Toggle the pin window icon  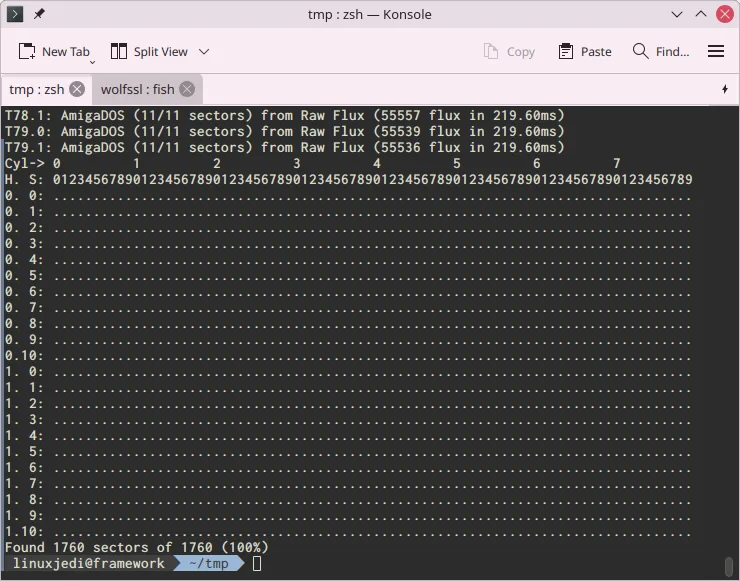pyautogui.click(x=39, y=14)
